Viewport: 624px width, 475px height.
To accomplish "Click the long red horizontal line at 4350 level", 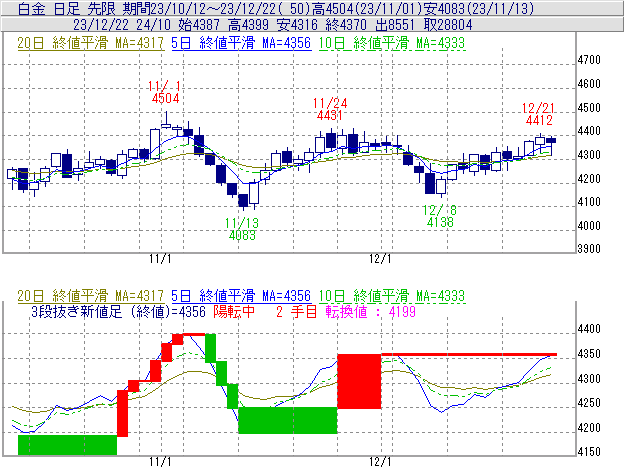I will tap(469, 354).
